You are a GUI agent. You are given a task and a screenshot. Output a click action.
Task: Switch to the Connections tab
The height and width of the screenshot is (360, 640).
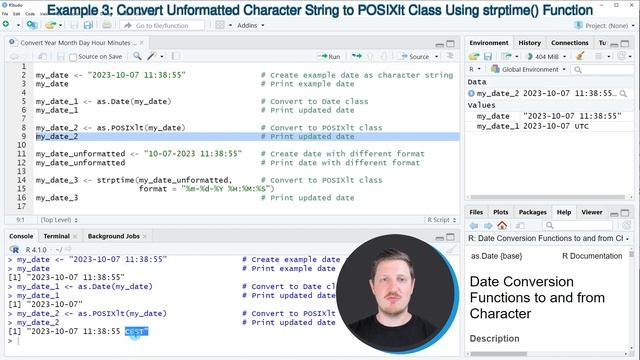[x=569, y=43]
